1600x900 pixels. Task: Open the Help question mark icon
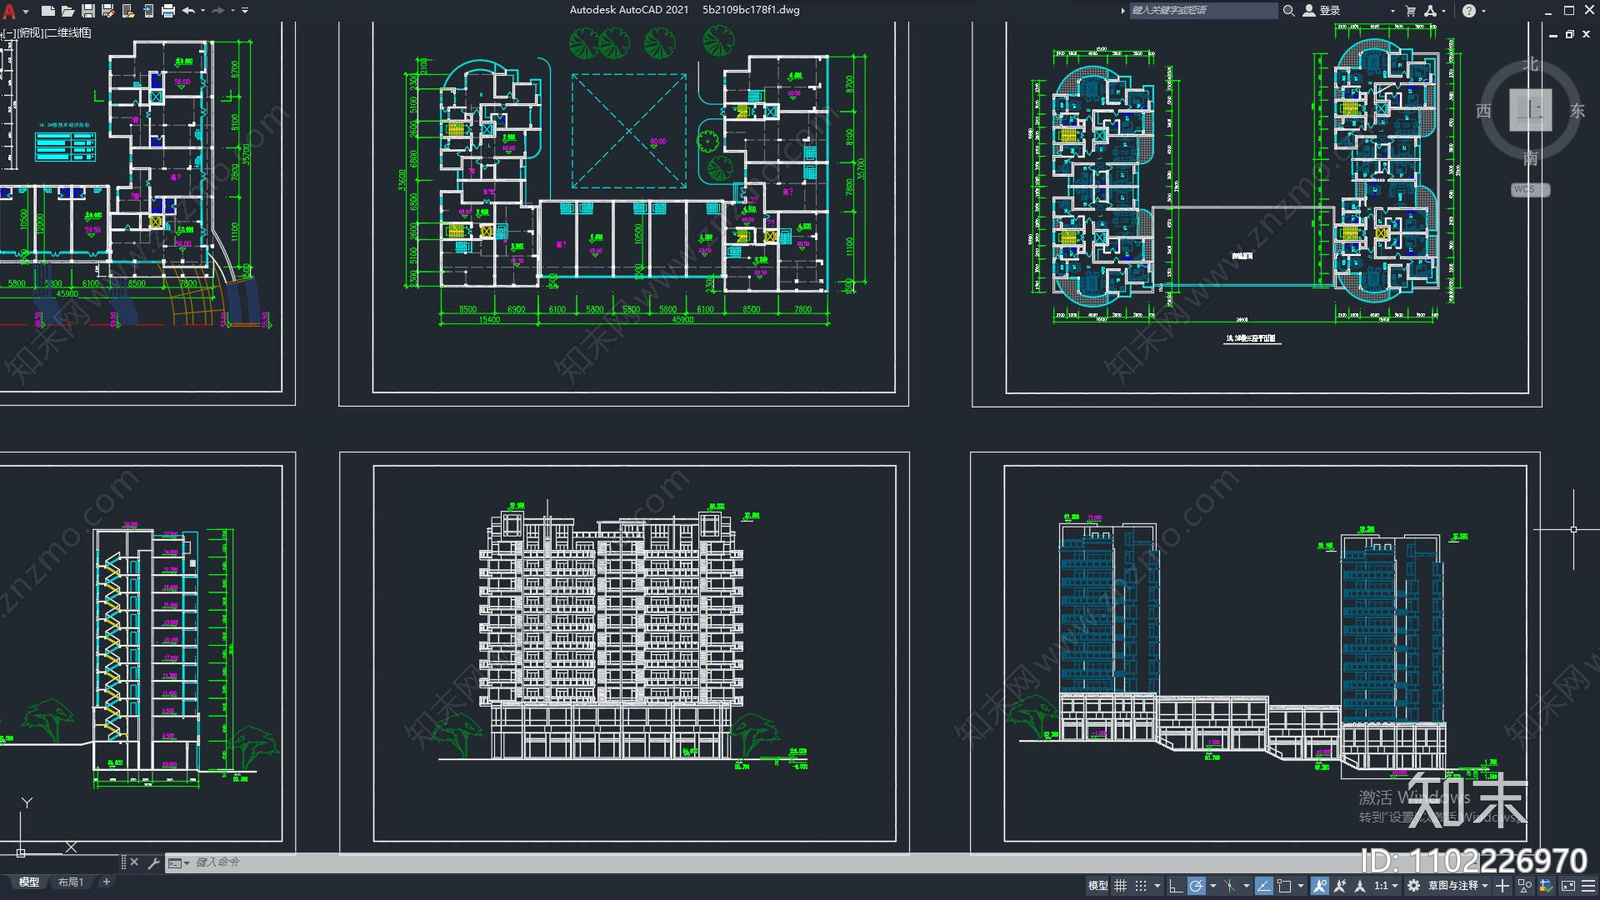[1468, 10]
